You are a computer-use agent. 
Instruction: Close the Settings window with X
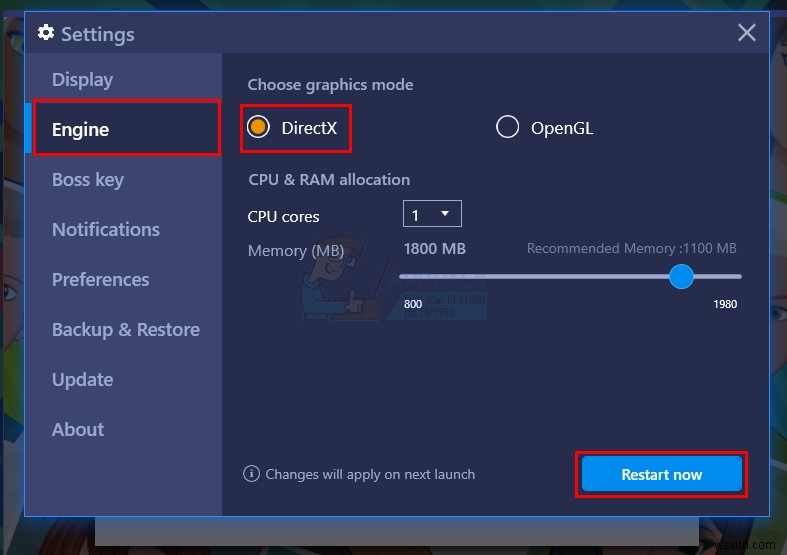point(747,33)
